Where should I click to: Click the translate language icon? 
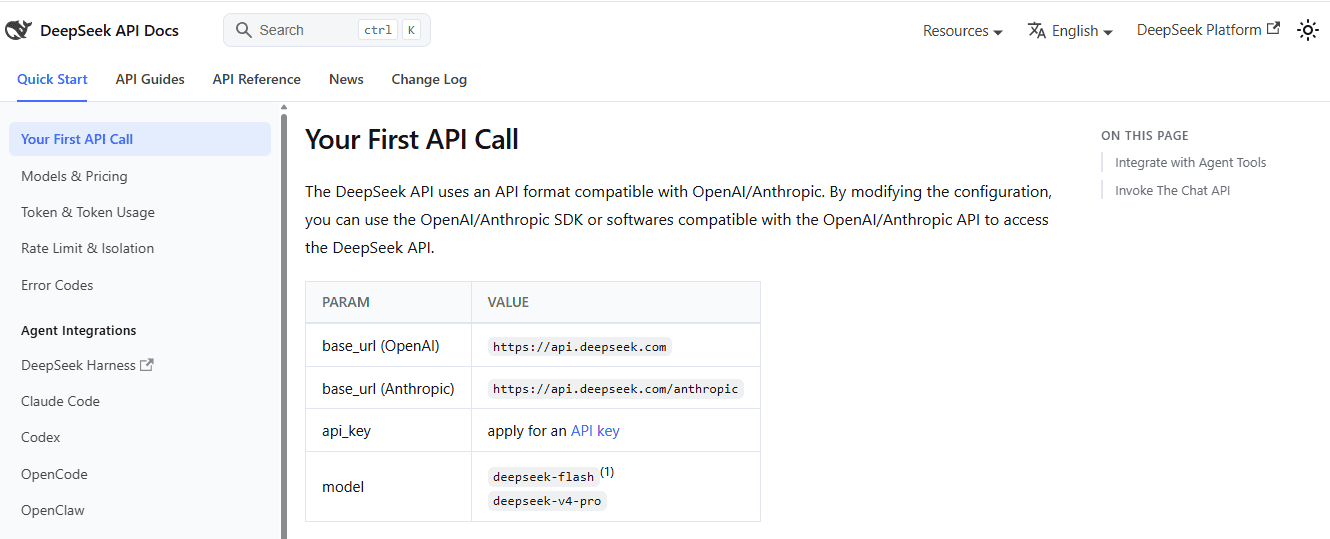point(1037,30)
